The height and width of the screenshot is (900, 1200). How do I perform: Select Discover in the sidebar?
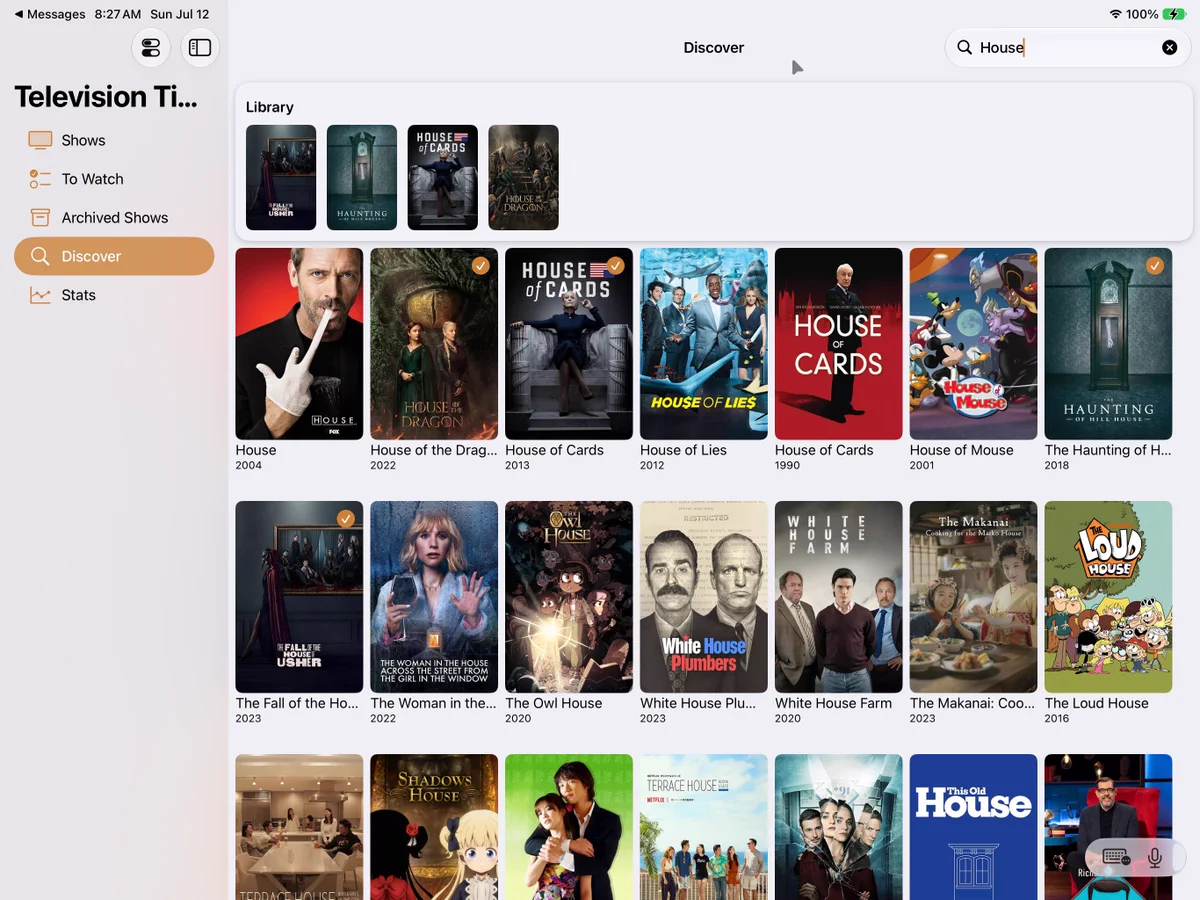(114, 256)
